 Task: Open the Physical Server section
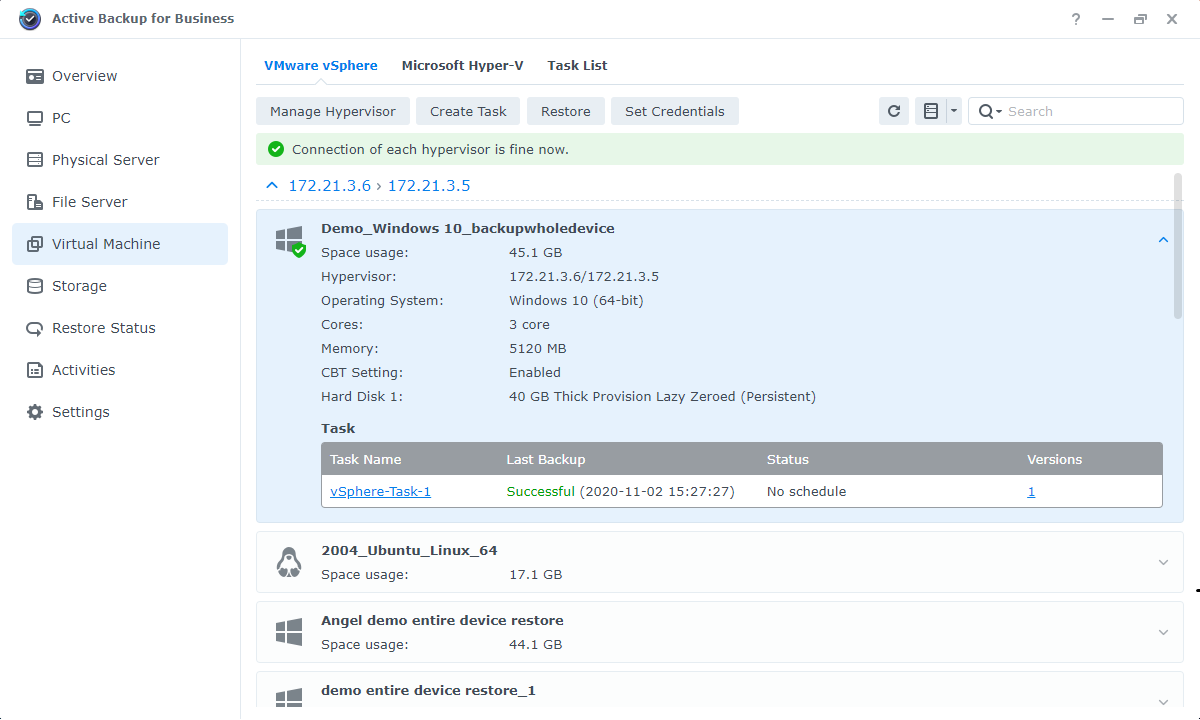pos(105,160)
